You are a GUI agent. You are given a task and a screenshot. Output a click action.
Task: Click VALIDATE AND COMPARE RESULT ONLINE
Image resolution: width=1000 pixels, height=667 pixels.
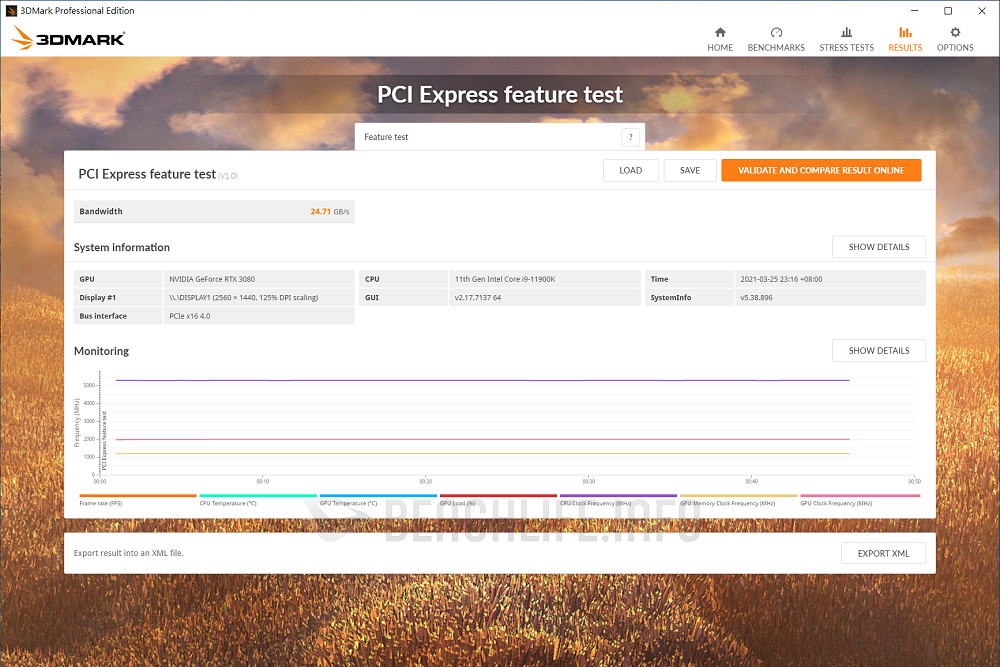click(821, 170)
